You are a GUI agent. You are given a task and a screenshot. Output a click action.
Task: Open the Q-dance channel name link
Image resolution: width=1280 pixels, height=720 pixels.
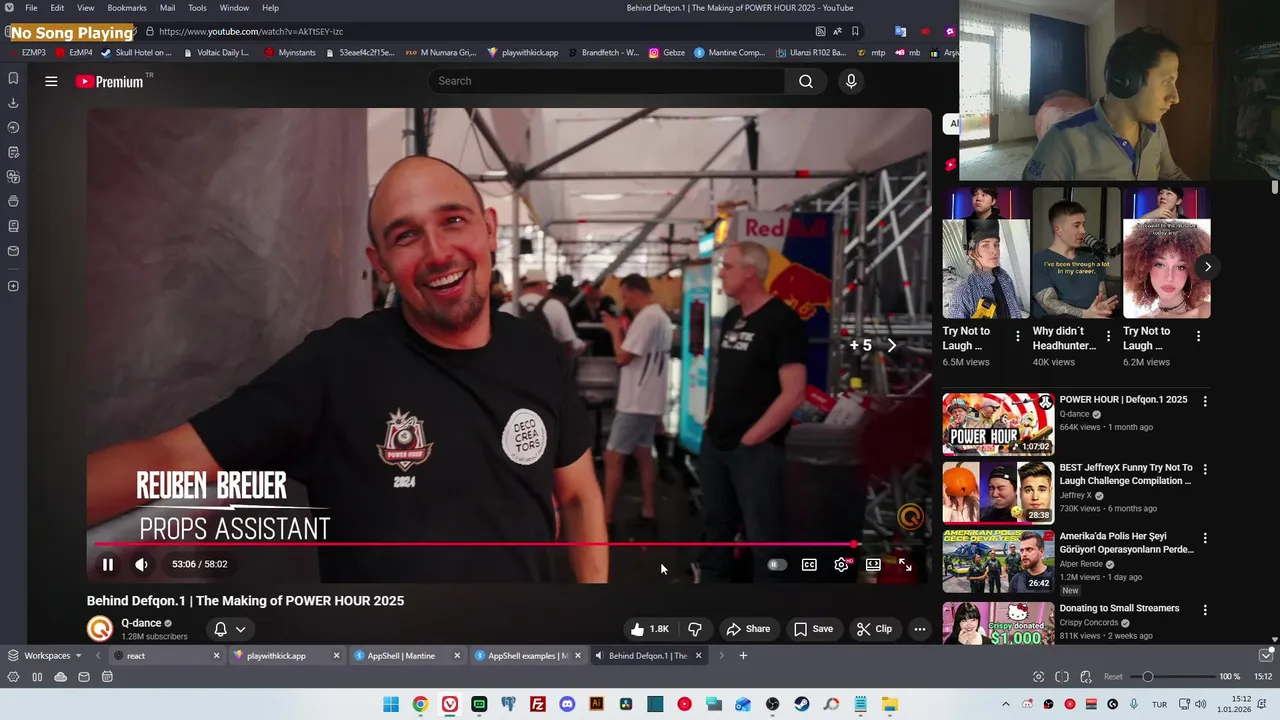(141, 623)
